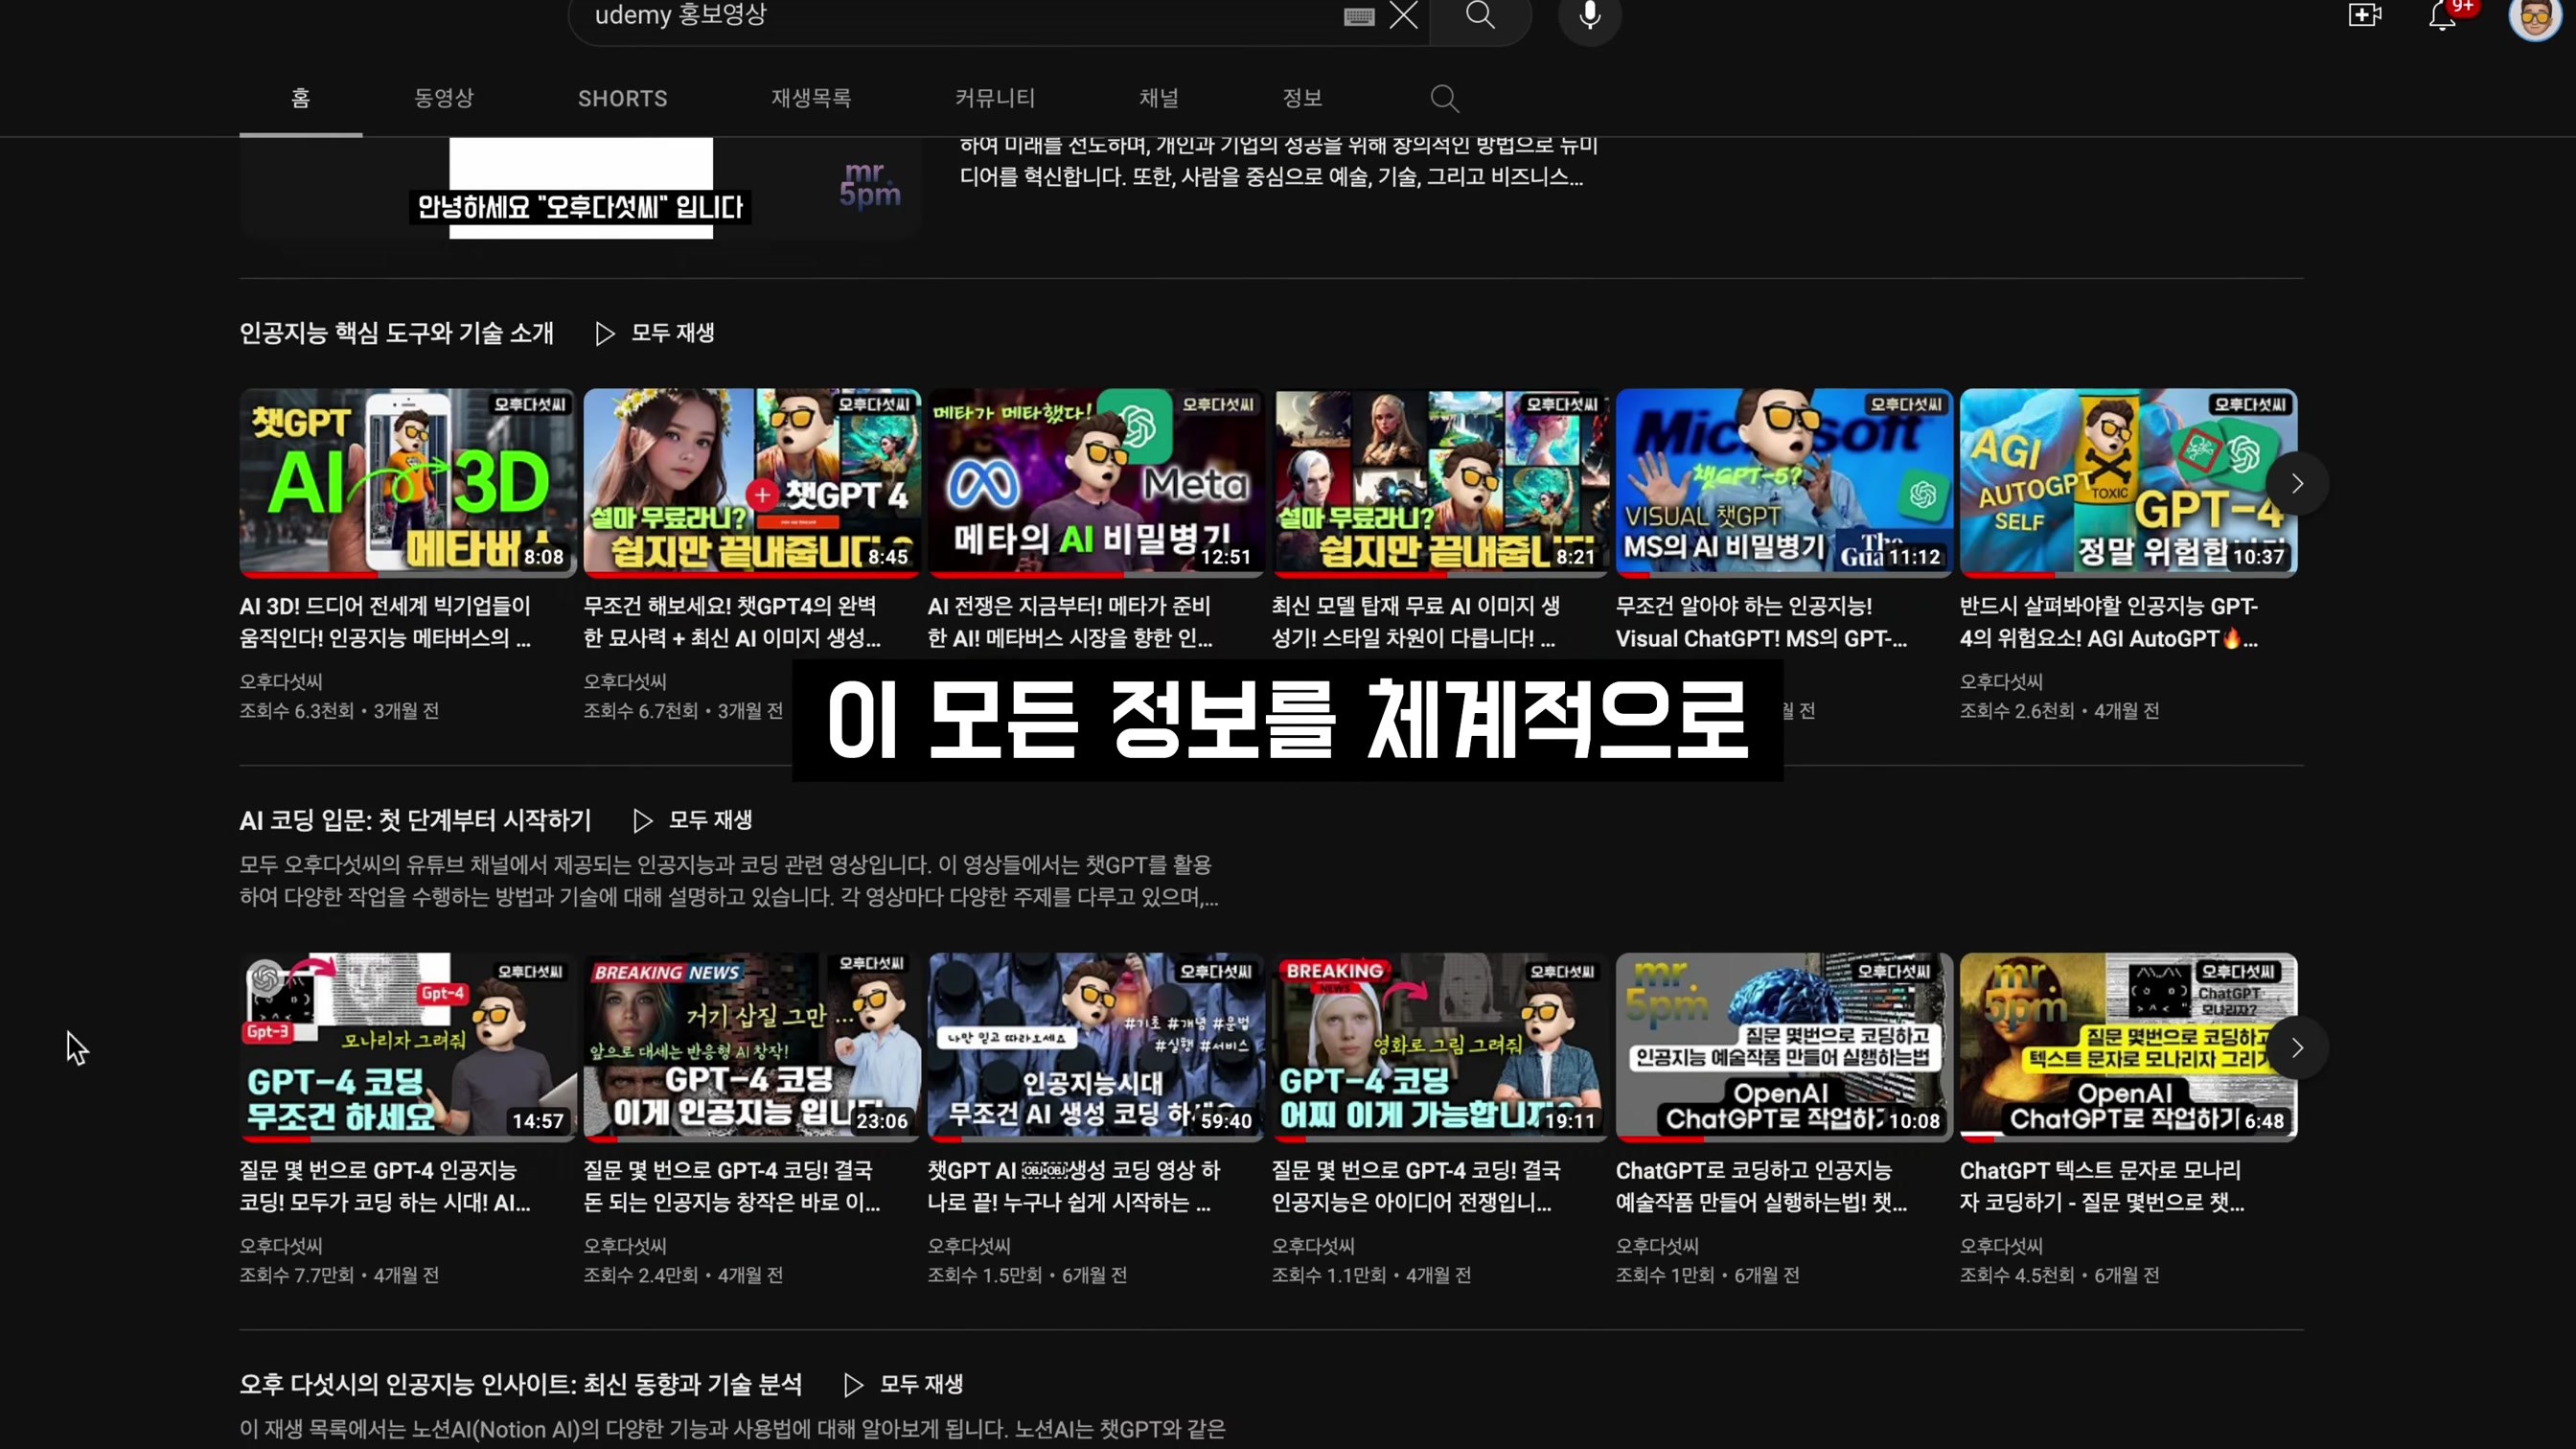Start voice search with microphone icon
The image size is (2576, 1449).
[x=1590, y=16]
